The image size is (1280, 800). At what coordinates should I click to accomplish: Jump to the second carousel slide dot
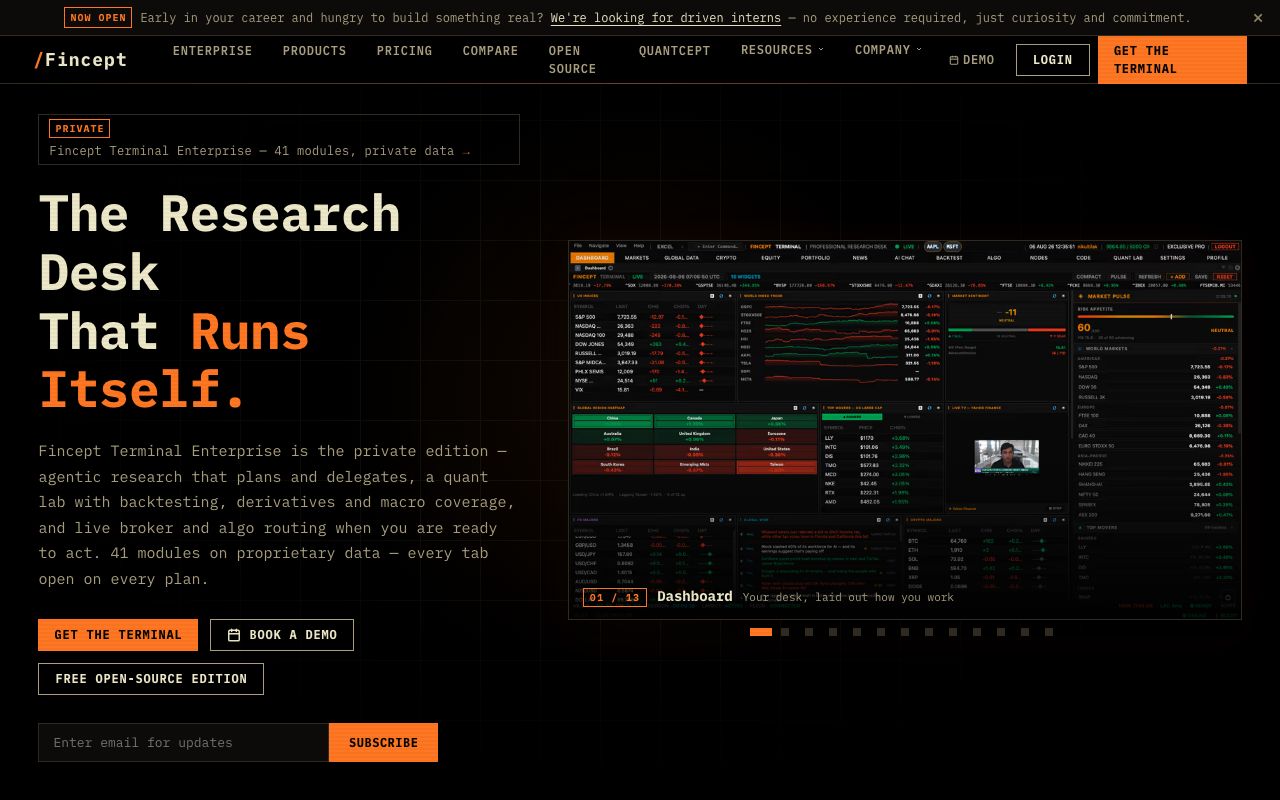pos(785,632)
